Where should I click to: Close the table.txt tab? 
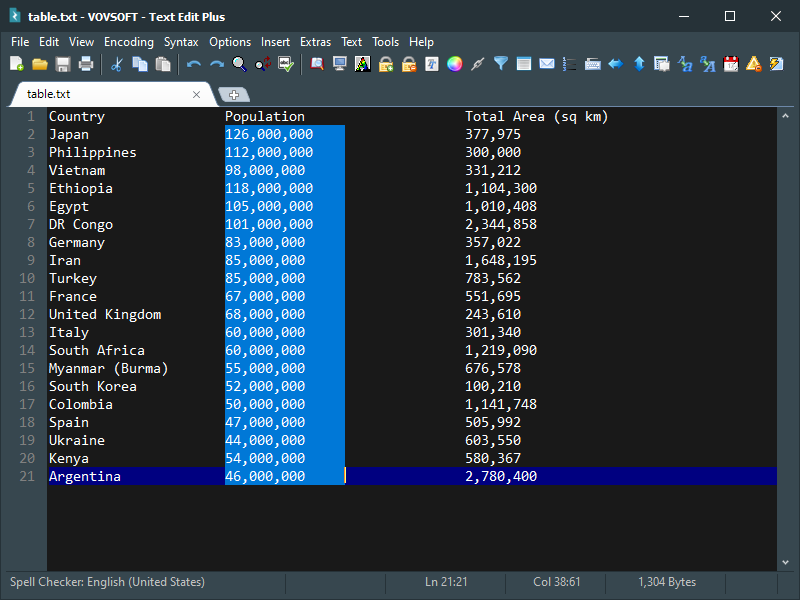click(x=197, y=94)
